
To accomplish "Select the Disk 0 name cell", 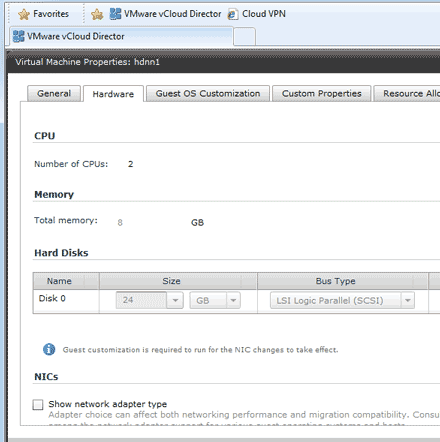I will click(x=66, y=301).
